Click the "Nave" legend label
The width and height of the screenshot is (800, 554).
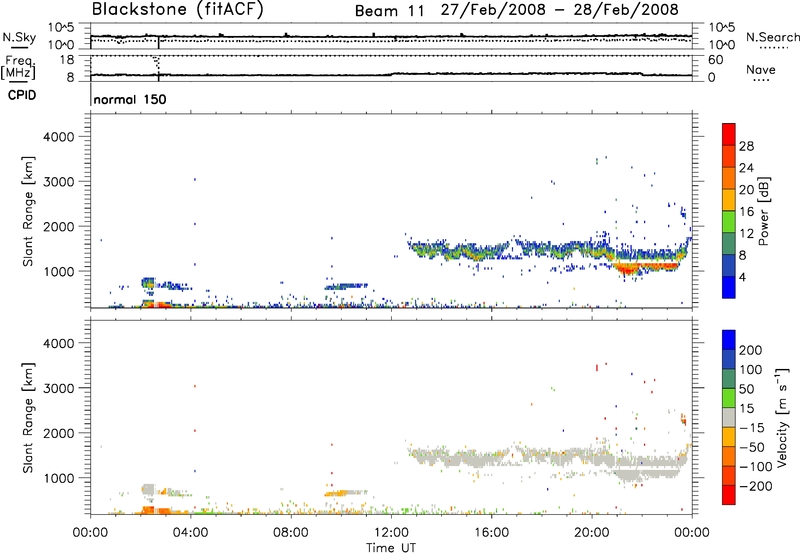tap(761, 70)
